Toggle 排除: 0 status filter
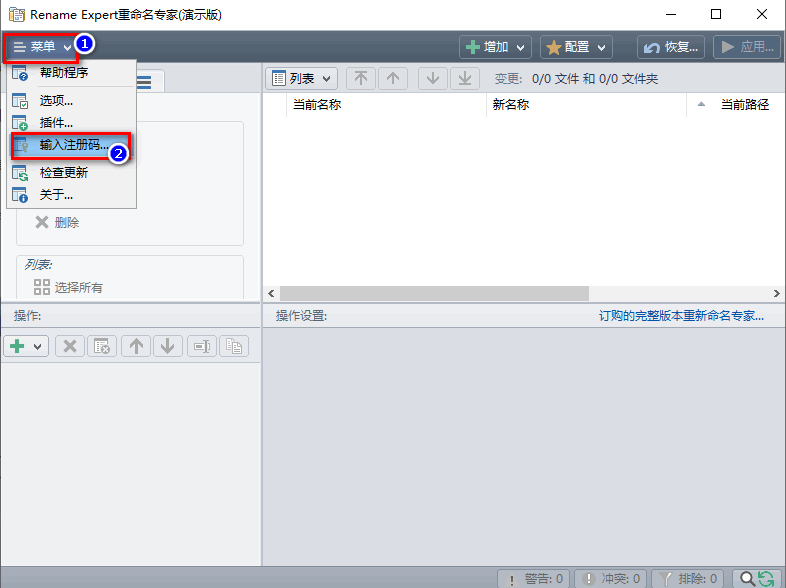 point(687,578)
